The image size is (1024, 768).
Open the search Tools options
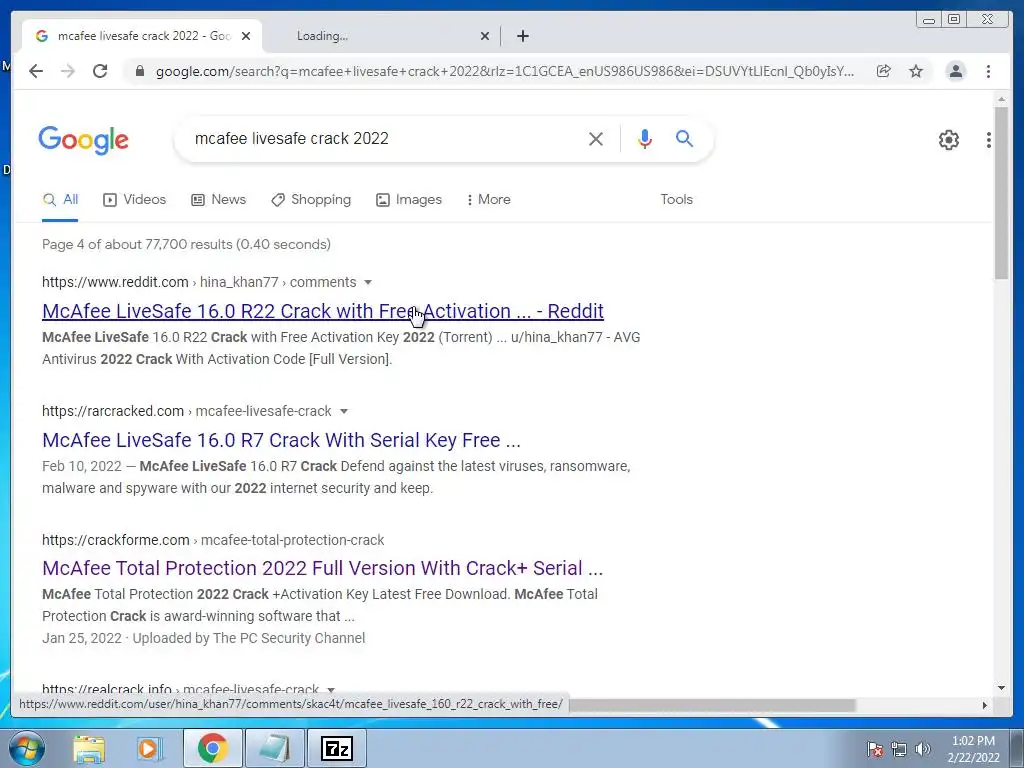pos(676,200)
